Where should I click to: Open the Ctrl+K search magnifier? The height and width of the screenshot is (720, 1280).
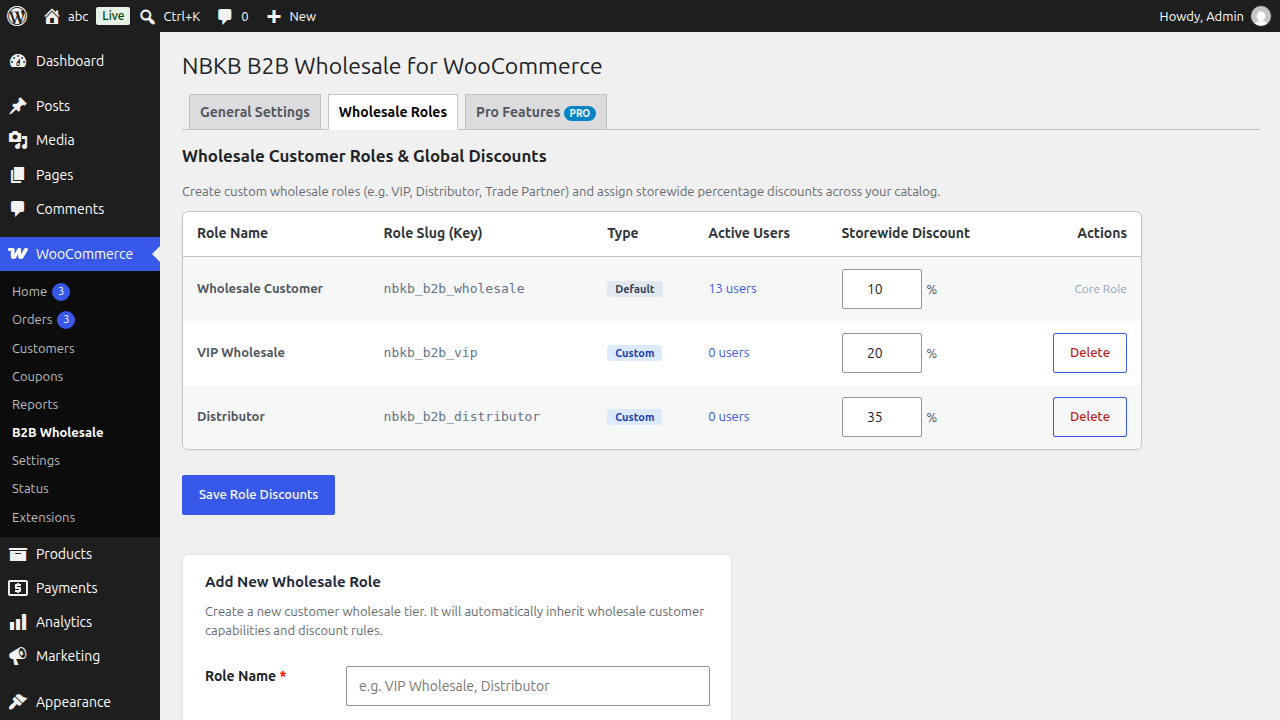(148, 16)
